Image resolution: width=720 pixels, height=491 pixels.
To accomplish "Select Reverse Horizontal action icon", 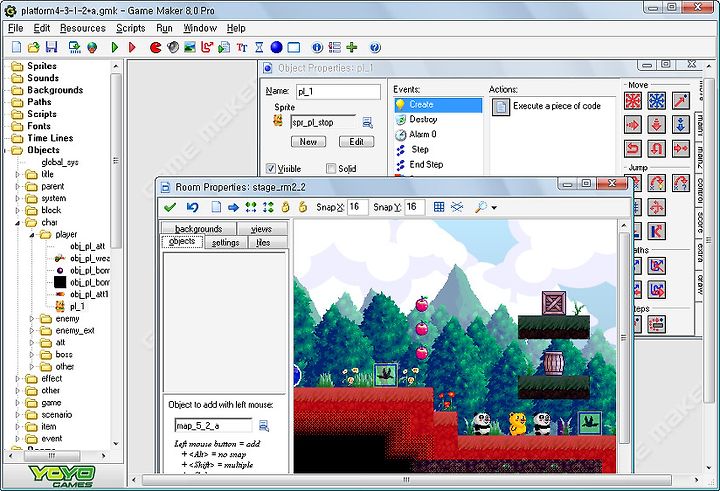I will pos(633,148).
